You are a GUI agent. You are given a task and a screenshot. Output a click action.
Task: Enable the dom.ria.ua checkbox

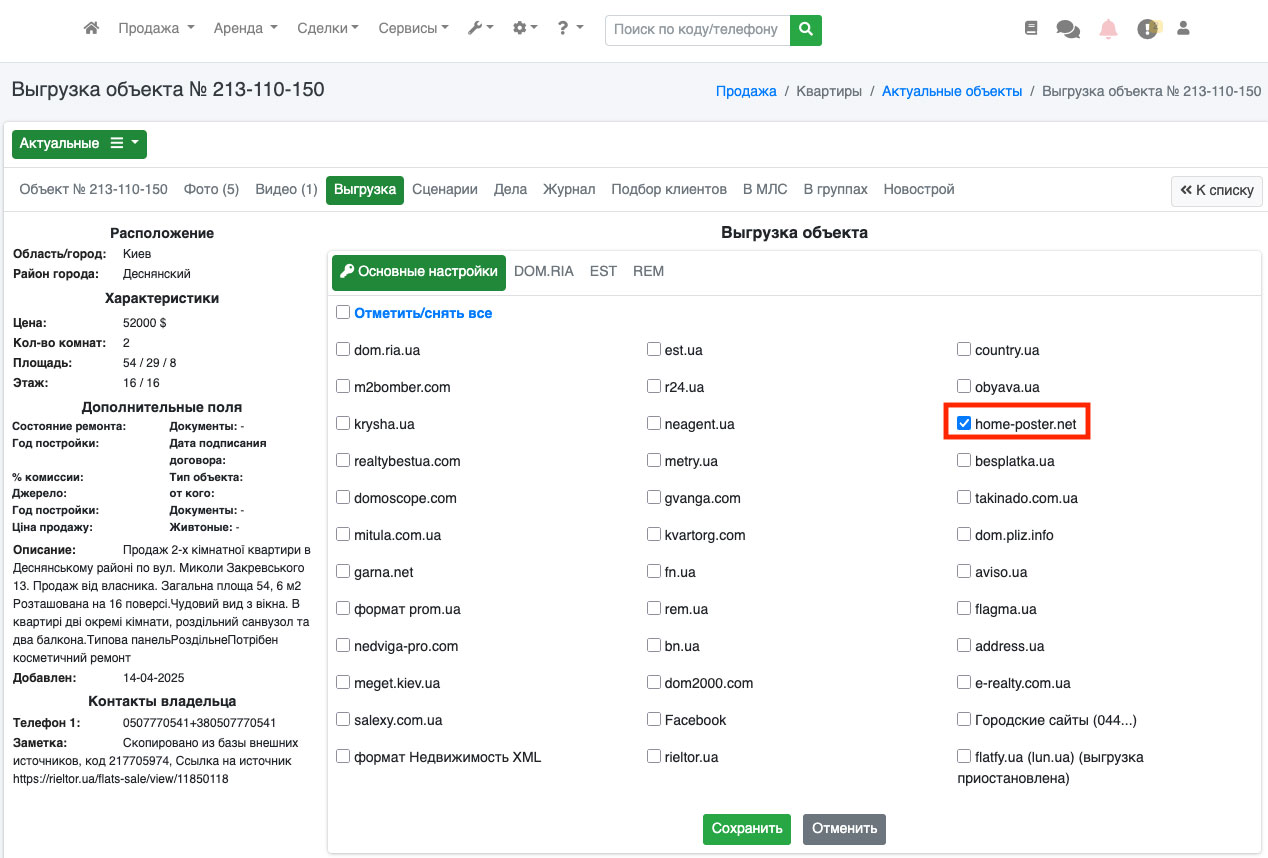tap(343, 350)
